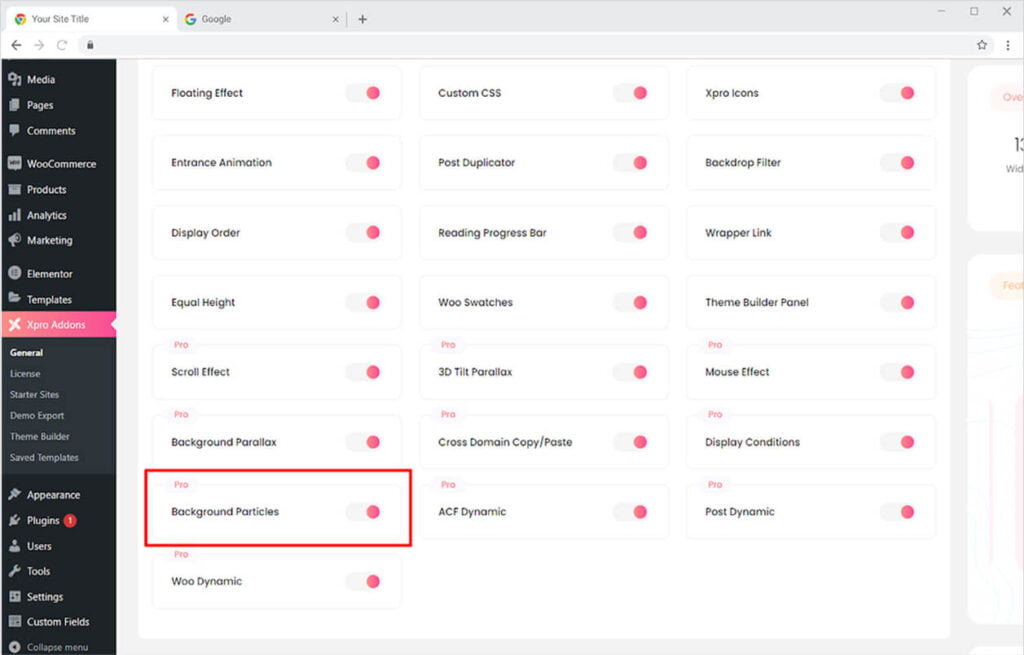
Task: Open the Starter Sites submenu link
Action: click(x=35, y=395)
